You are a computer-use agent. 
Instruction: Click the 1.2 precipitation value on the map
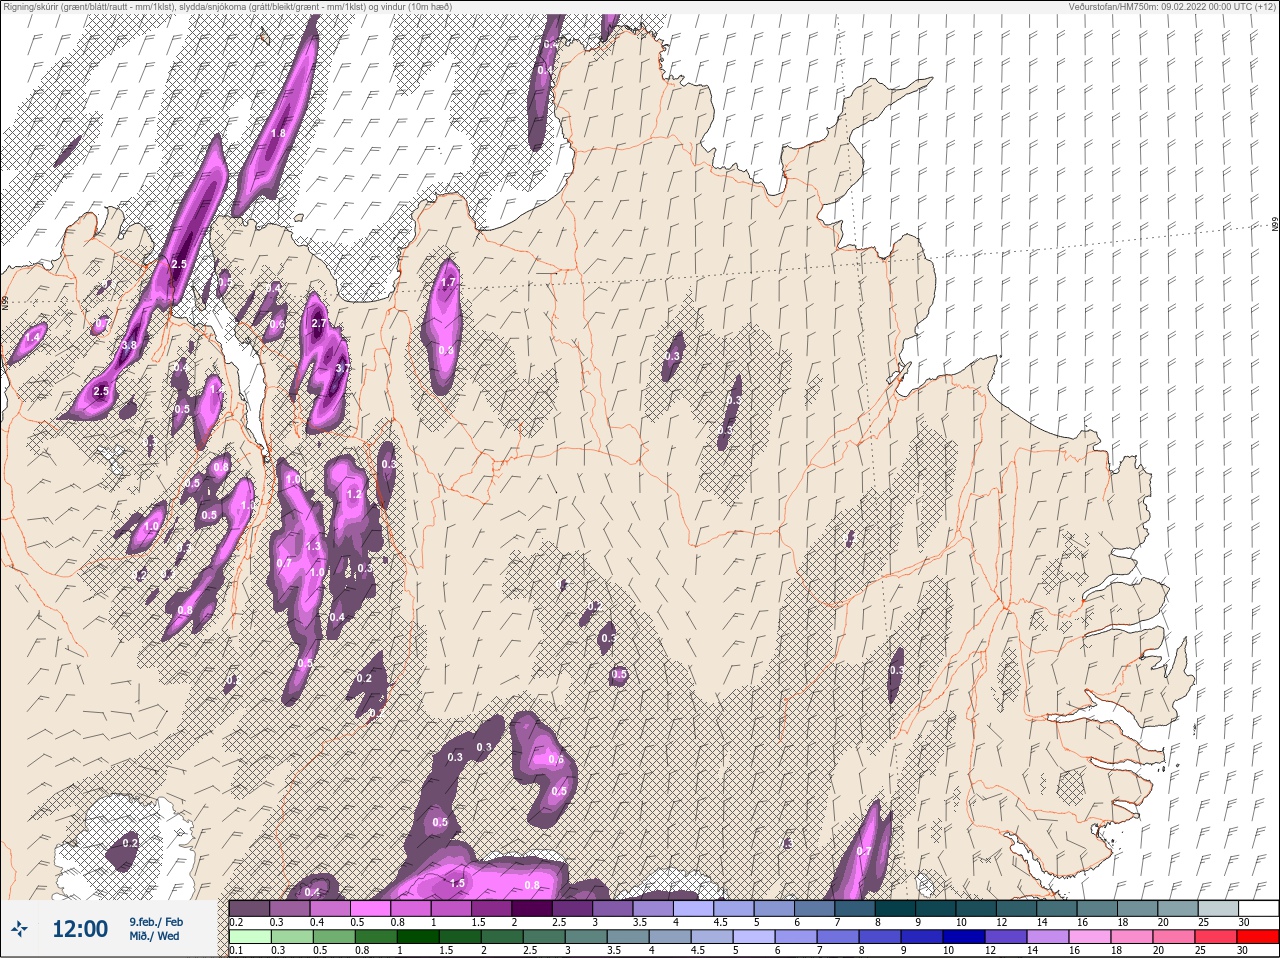coord(353,494)
